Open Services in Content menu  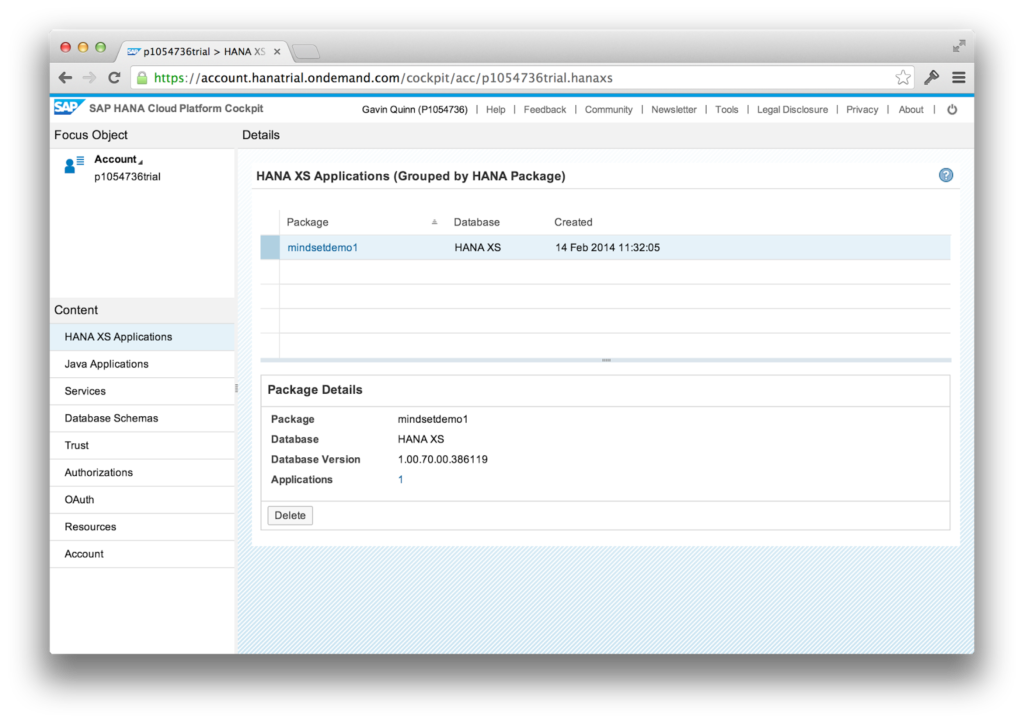click(x=142, y=391)
